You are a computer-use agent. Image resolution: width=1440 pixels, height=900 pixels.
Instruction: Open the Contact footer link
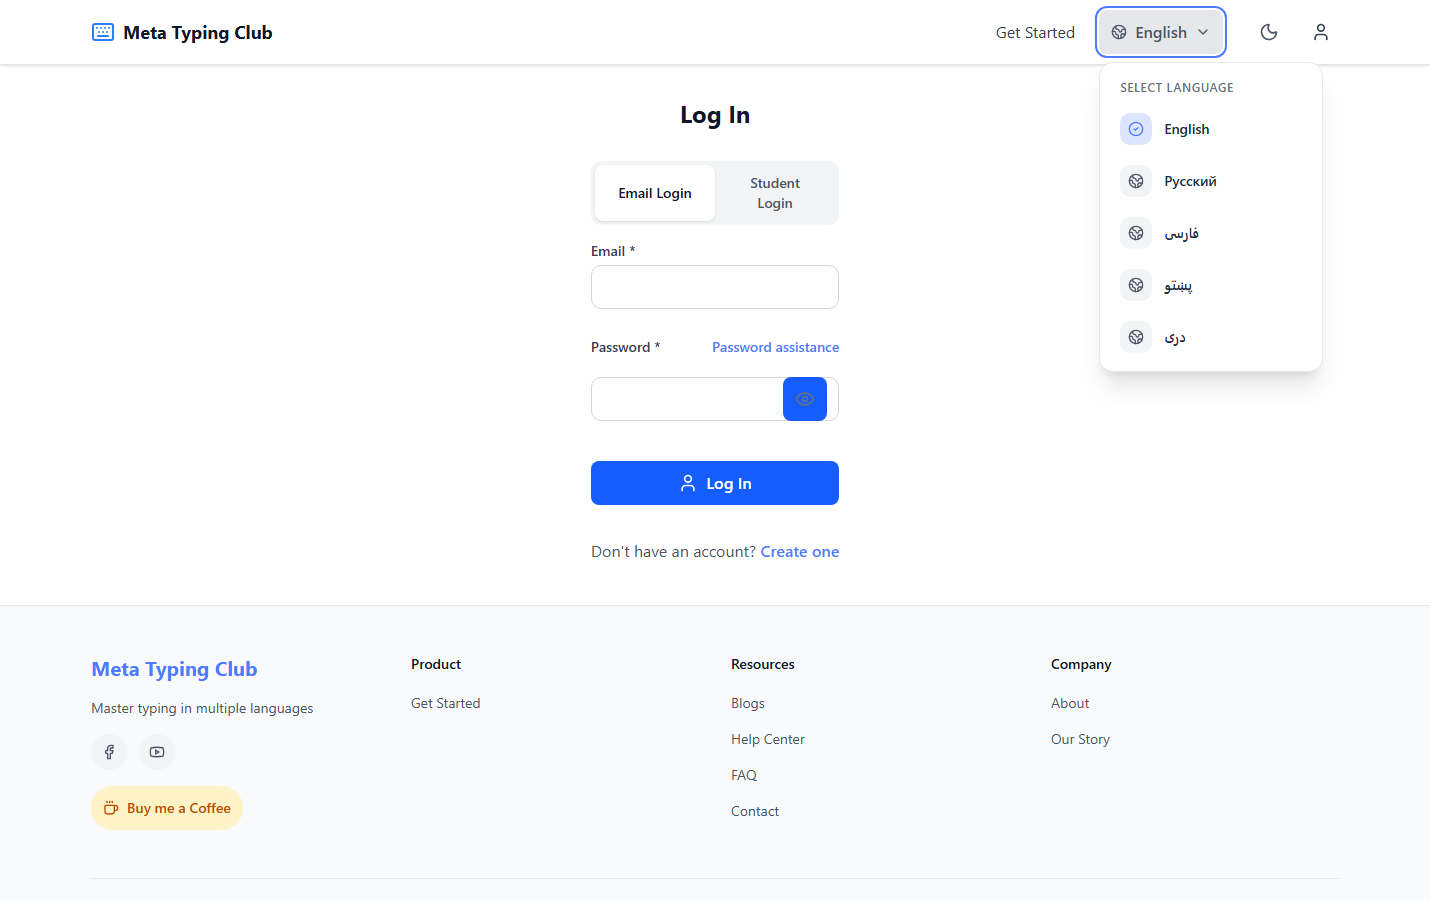pos(755,811)
